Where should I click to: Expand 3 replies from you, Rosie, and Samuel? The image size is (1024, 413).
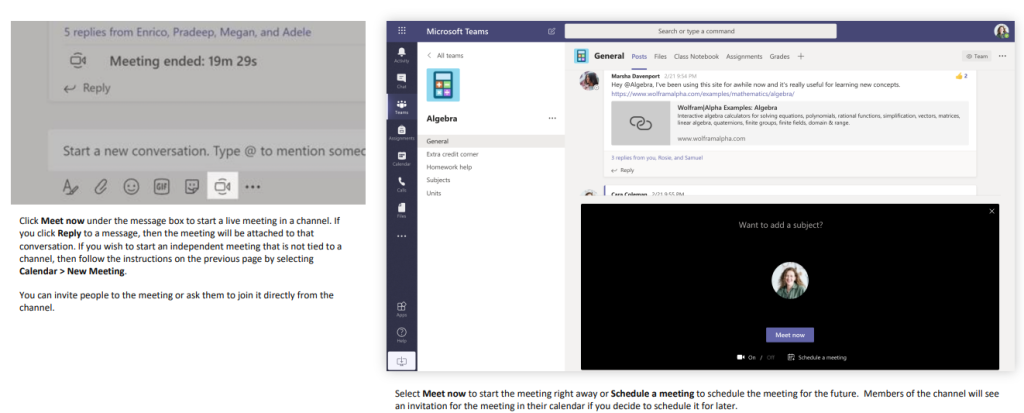tap(657, 157)
